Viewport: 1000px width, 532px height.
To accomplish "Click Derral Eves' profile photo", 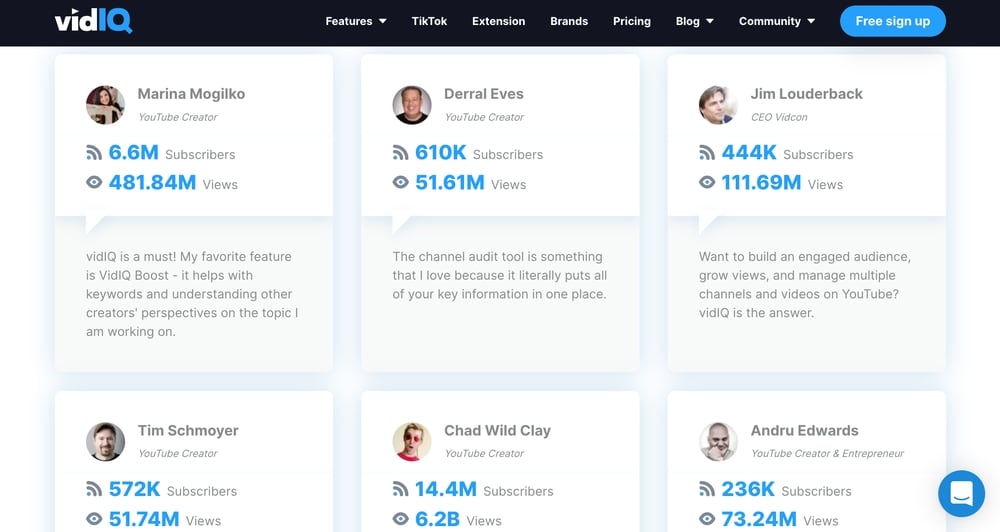I will tap(412, 105).
